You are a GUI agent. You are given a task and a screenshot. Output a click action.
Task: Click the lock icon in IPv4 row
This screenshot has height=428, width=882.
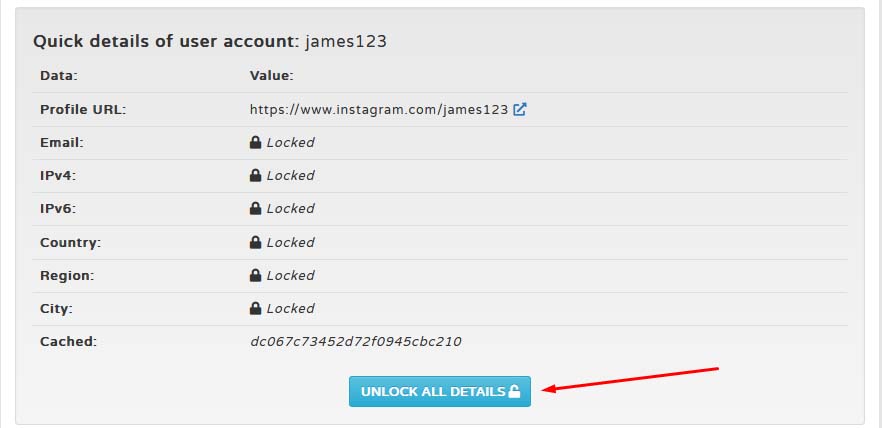(x=255, y=175)
